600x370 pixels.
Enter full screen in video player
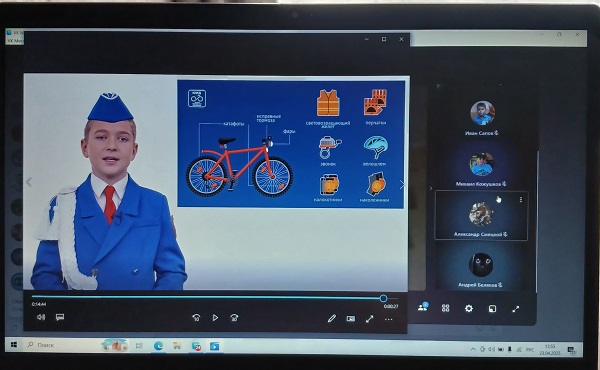369,319
